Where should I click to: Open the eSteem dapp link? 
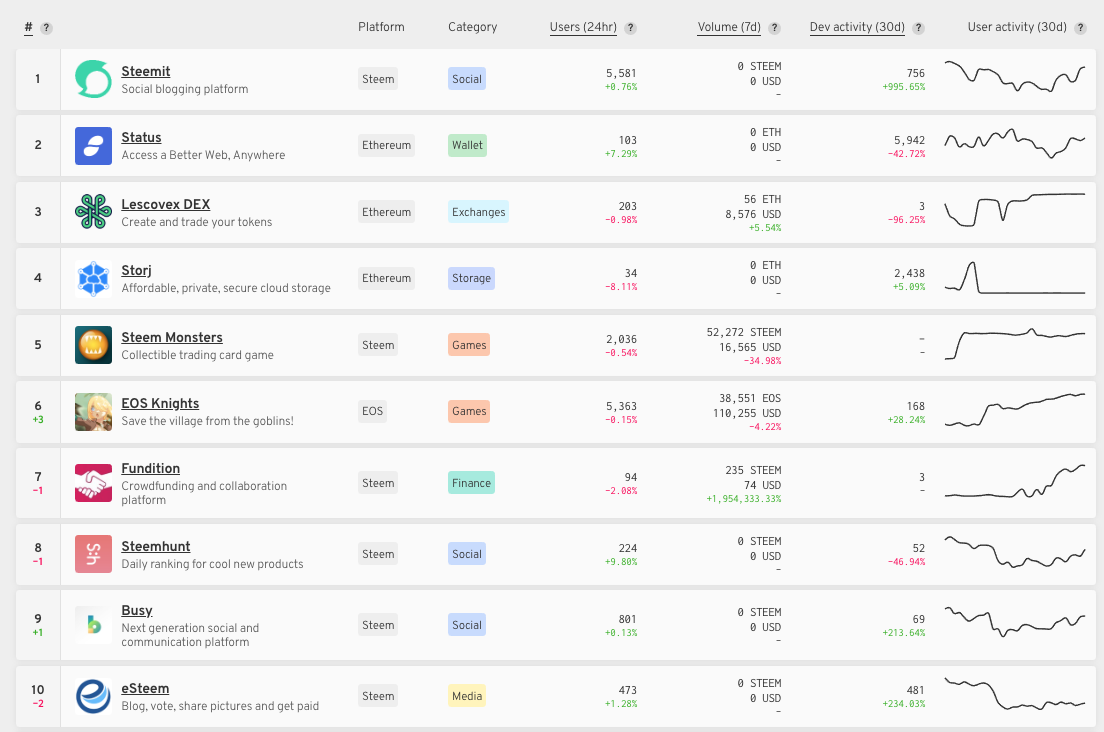point(145,688)
